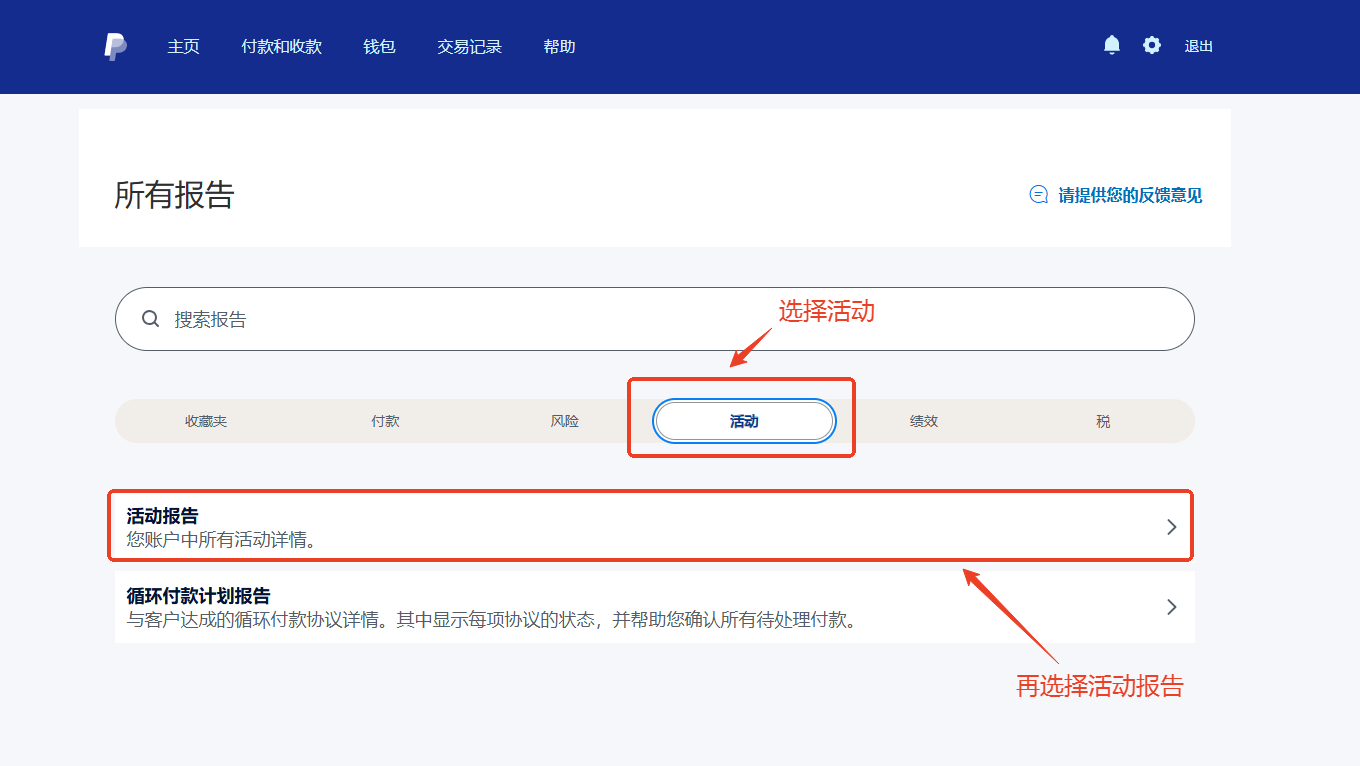Open the notifications bell
The height and width of the screenshot is (766, 1360).
(1111, 45)
